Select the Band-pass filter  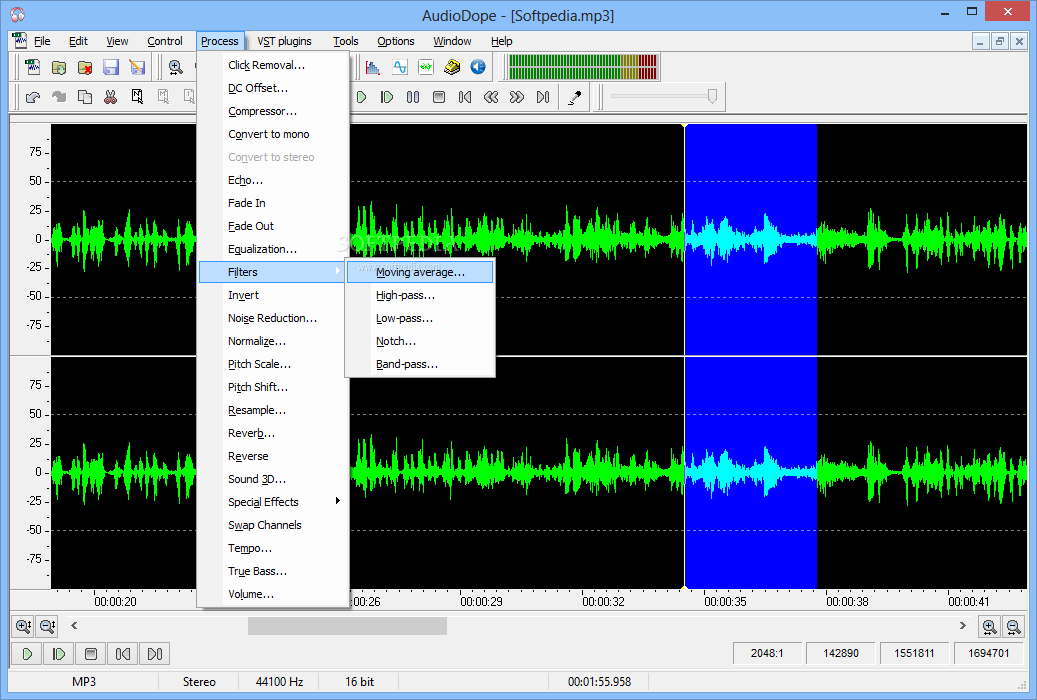click(420, 364)
